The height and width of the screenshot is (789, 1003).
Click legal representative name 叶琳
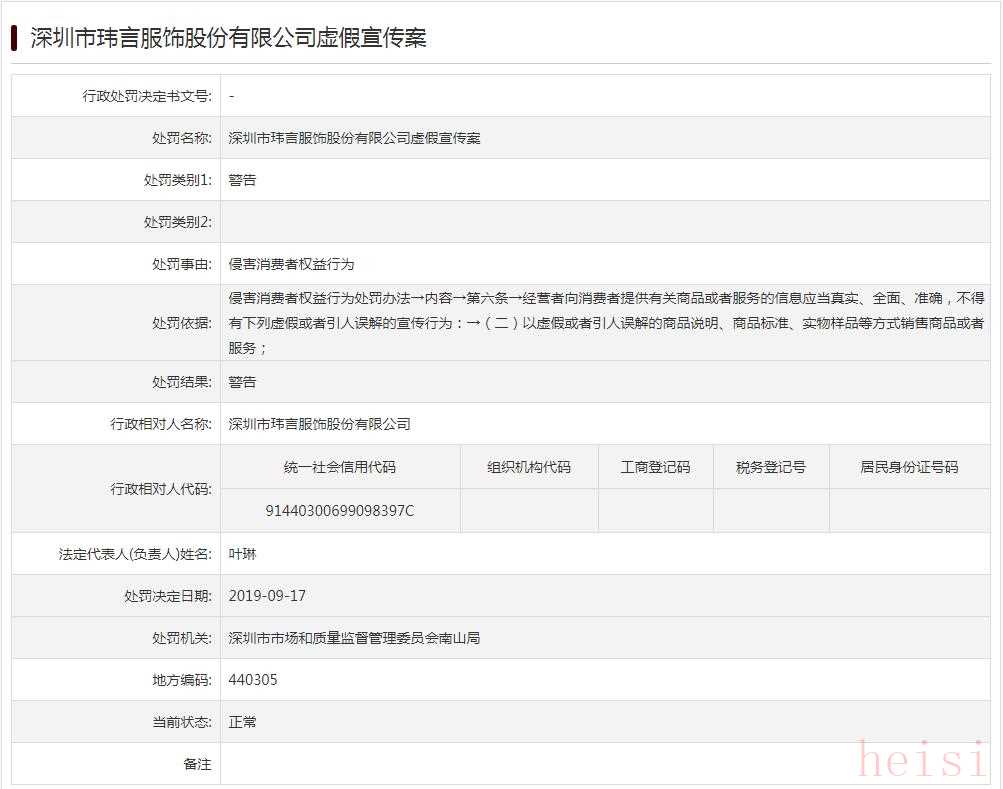click(x=242, y=553)
